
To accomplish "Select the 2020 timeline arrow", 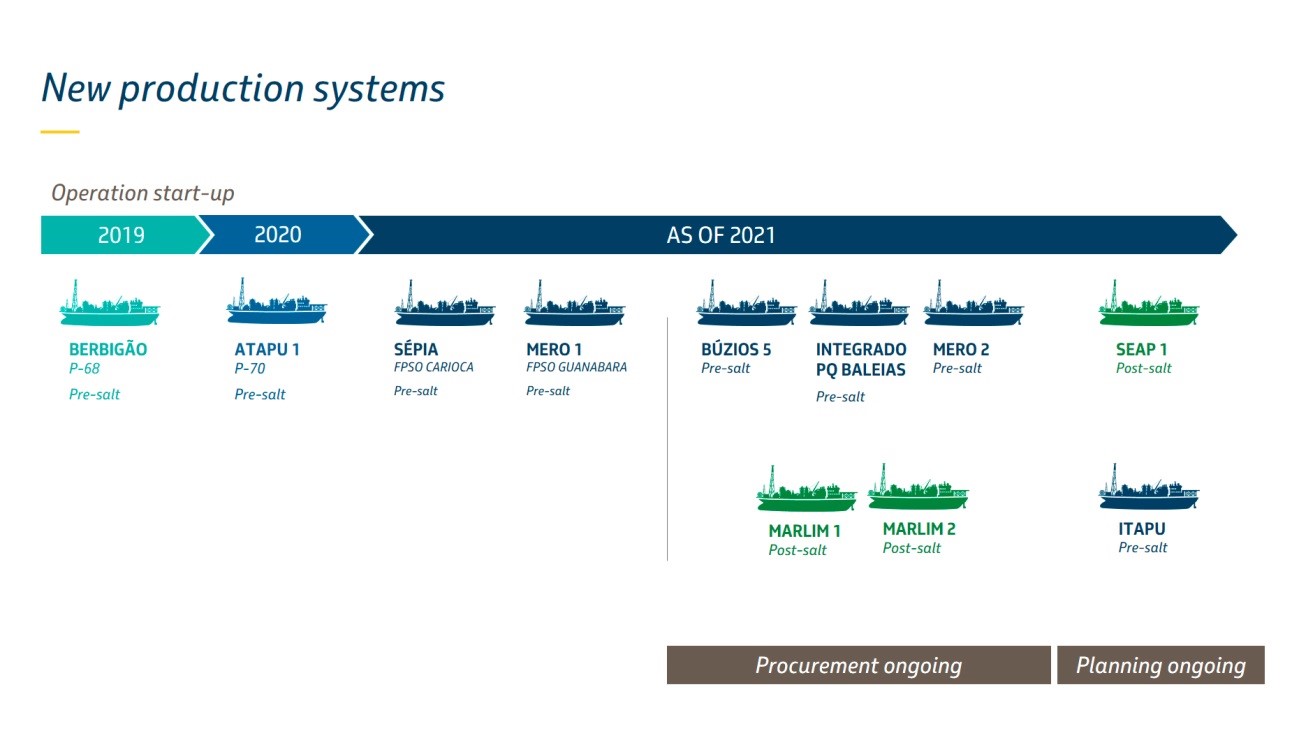I will [x=285, y=235].
